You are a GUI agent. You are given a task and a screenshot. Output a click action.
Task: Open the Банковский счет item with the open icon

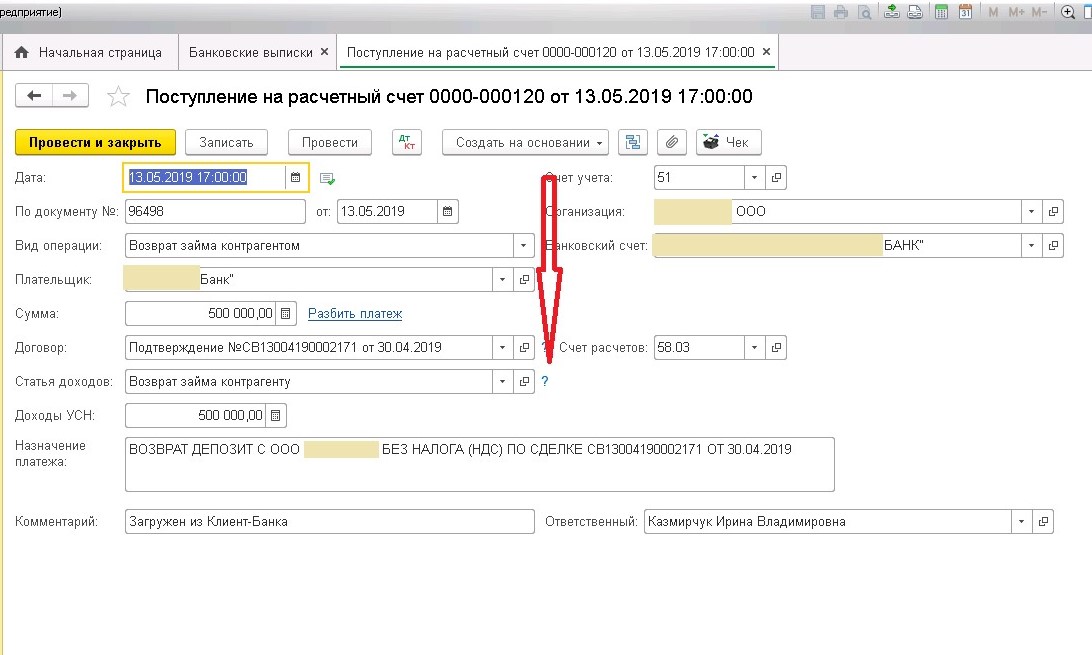click(x=1054, y=245)
